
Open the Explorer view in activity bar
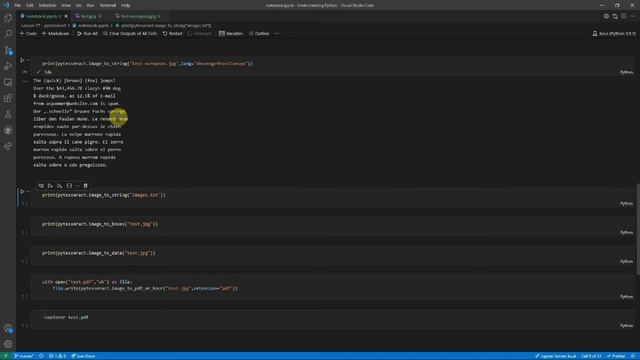8,18
